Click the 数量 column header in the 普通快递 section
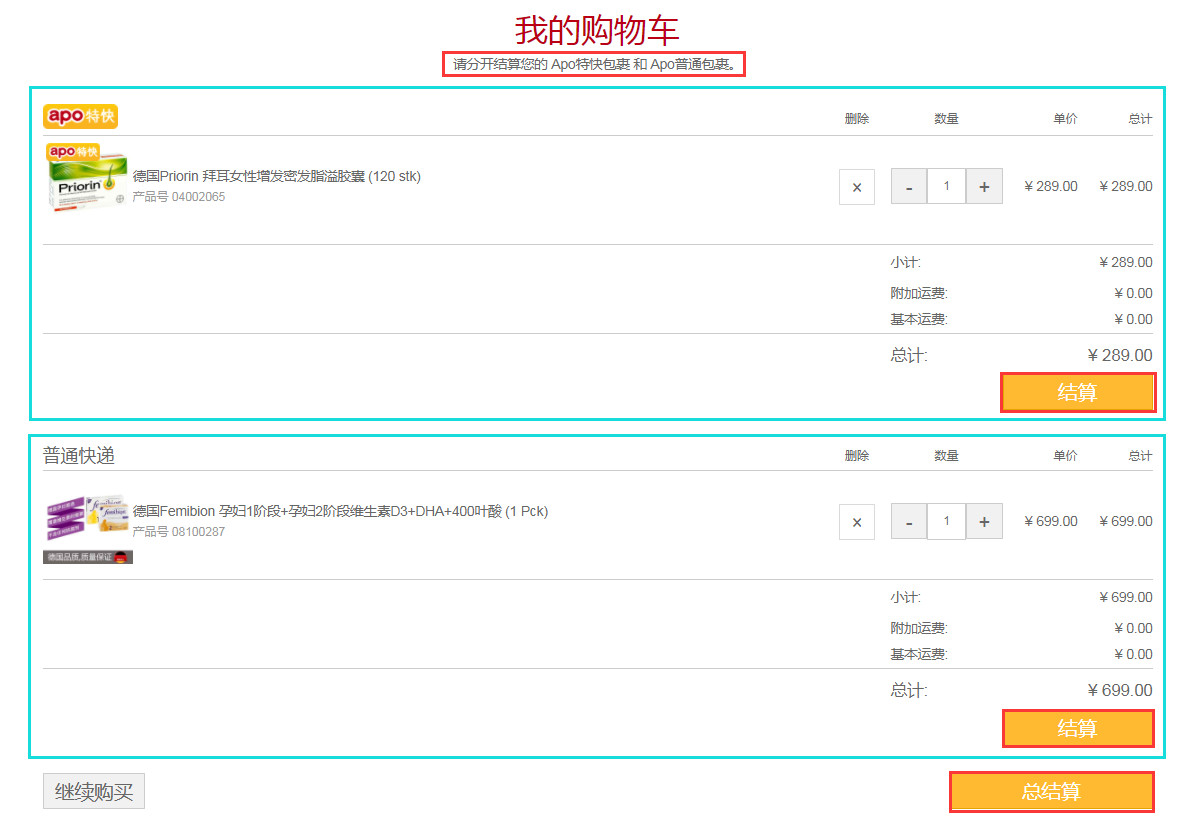This screenshot has height=836, width=1191. tap(946, 456)
